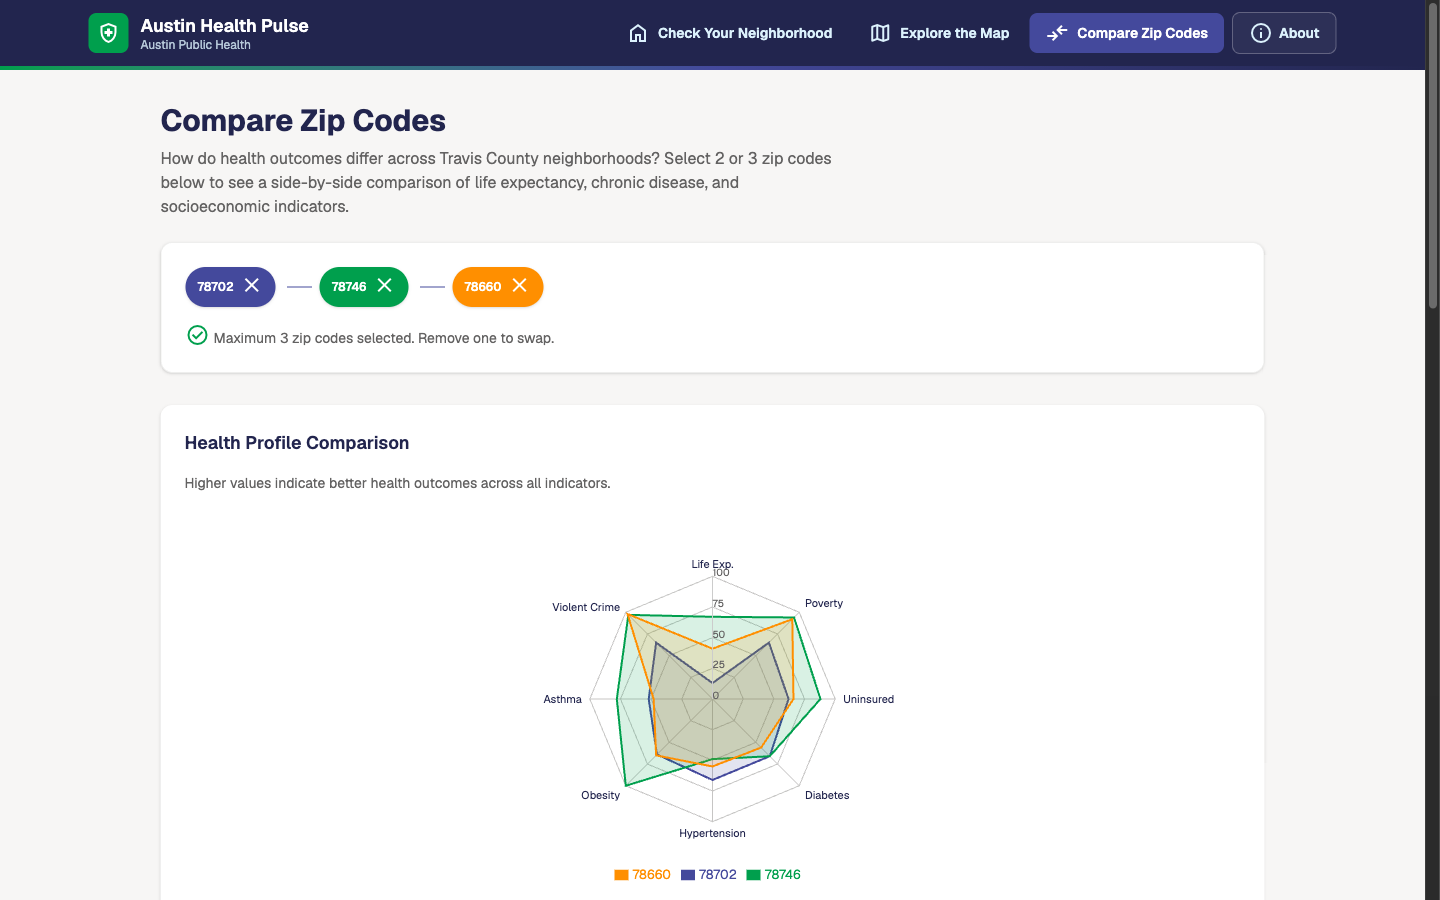Remove zip code 78660 with its X
The width and height of the screenshot is (1440, 900).
coord(520,286)
